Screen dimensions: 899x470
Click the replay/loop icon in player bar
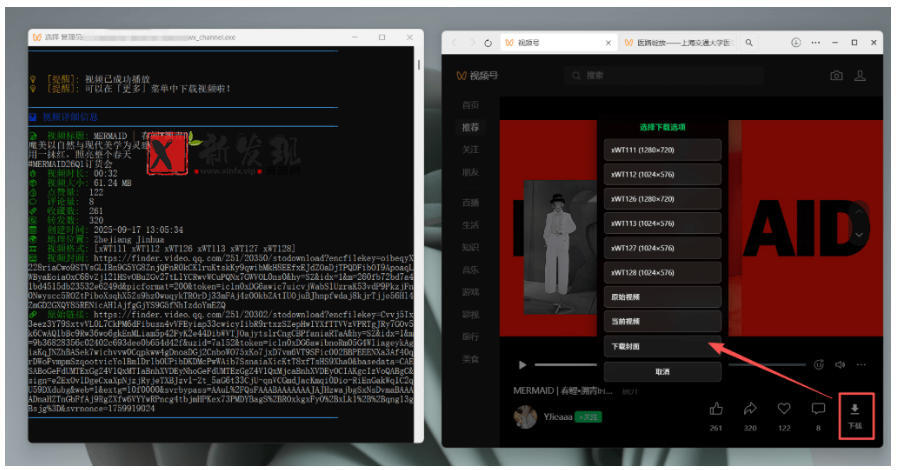click(819, 365)
